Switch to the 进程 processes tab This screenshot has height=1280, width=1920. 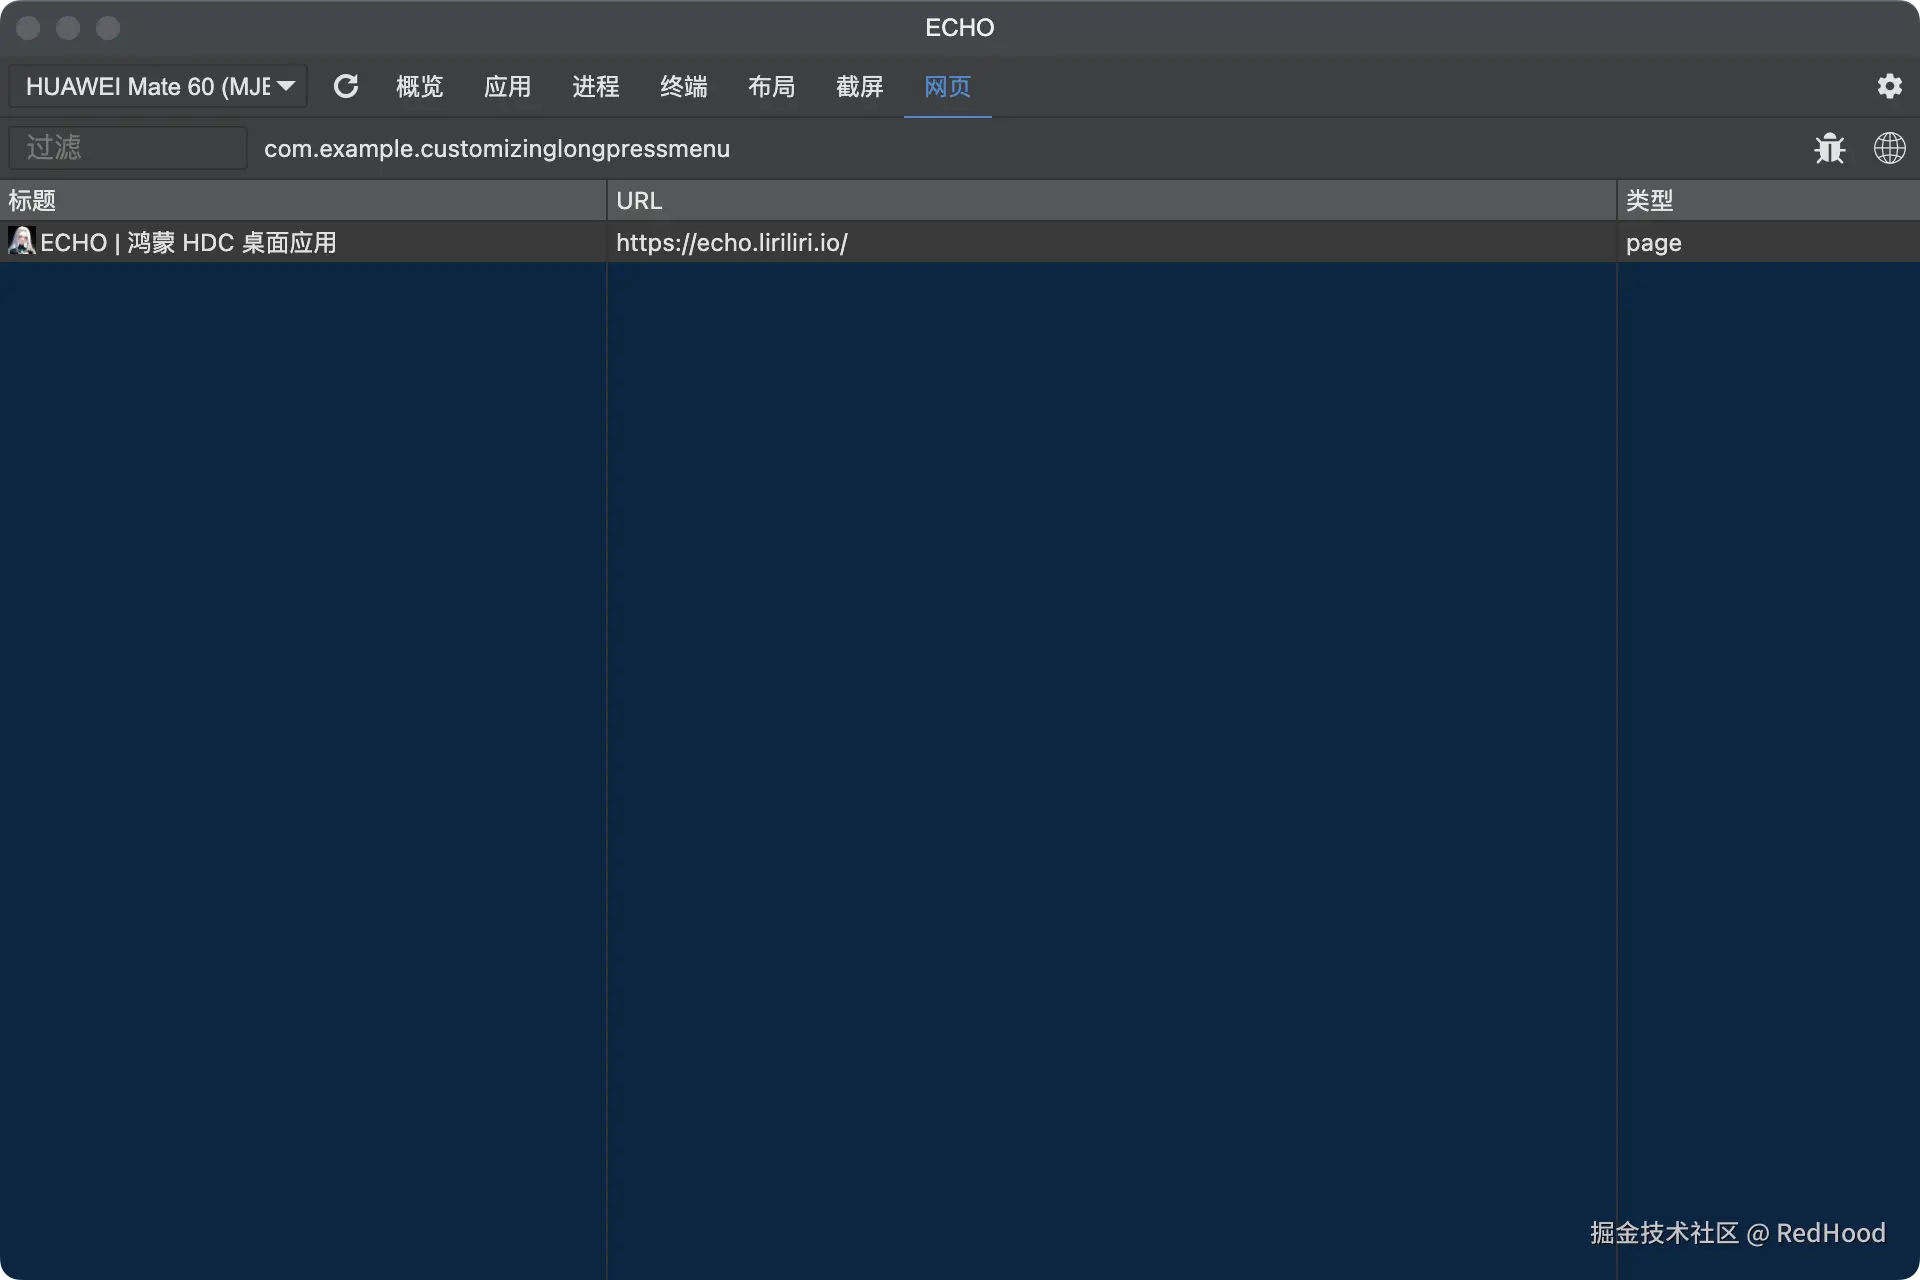[x=595, y=87]
